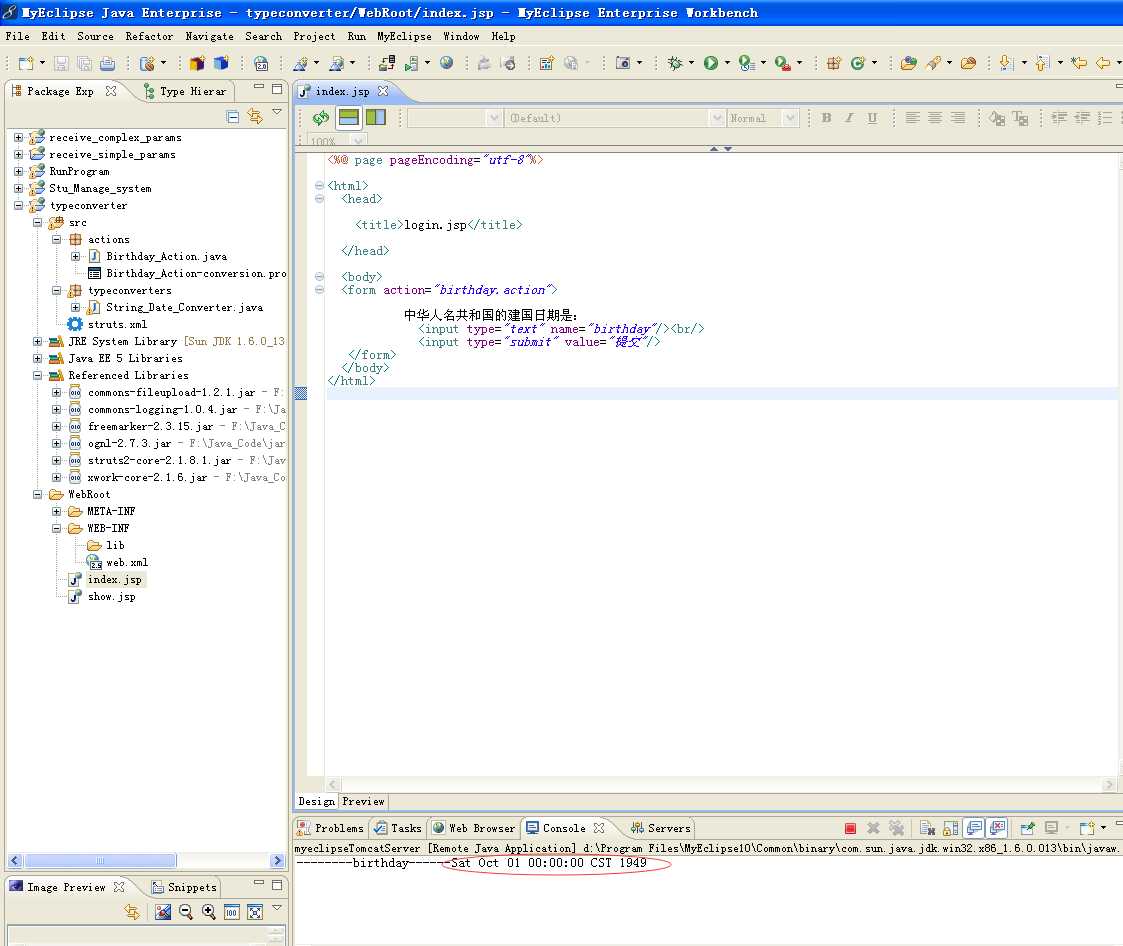The width and height of the screenshot is (1123, 946).
Task: Click the Run External Tools toolbox icon
Action: pyautogui.click(x=783, y=63)
